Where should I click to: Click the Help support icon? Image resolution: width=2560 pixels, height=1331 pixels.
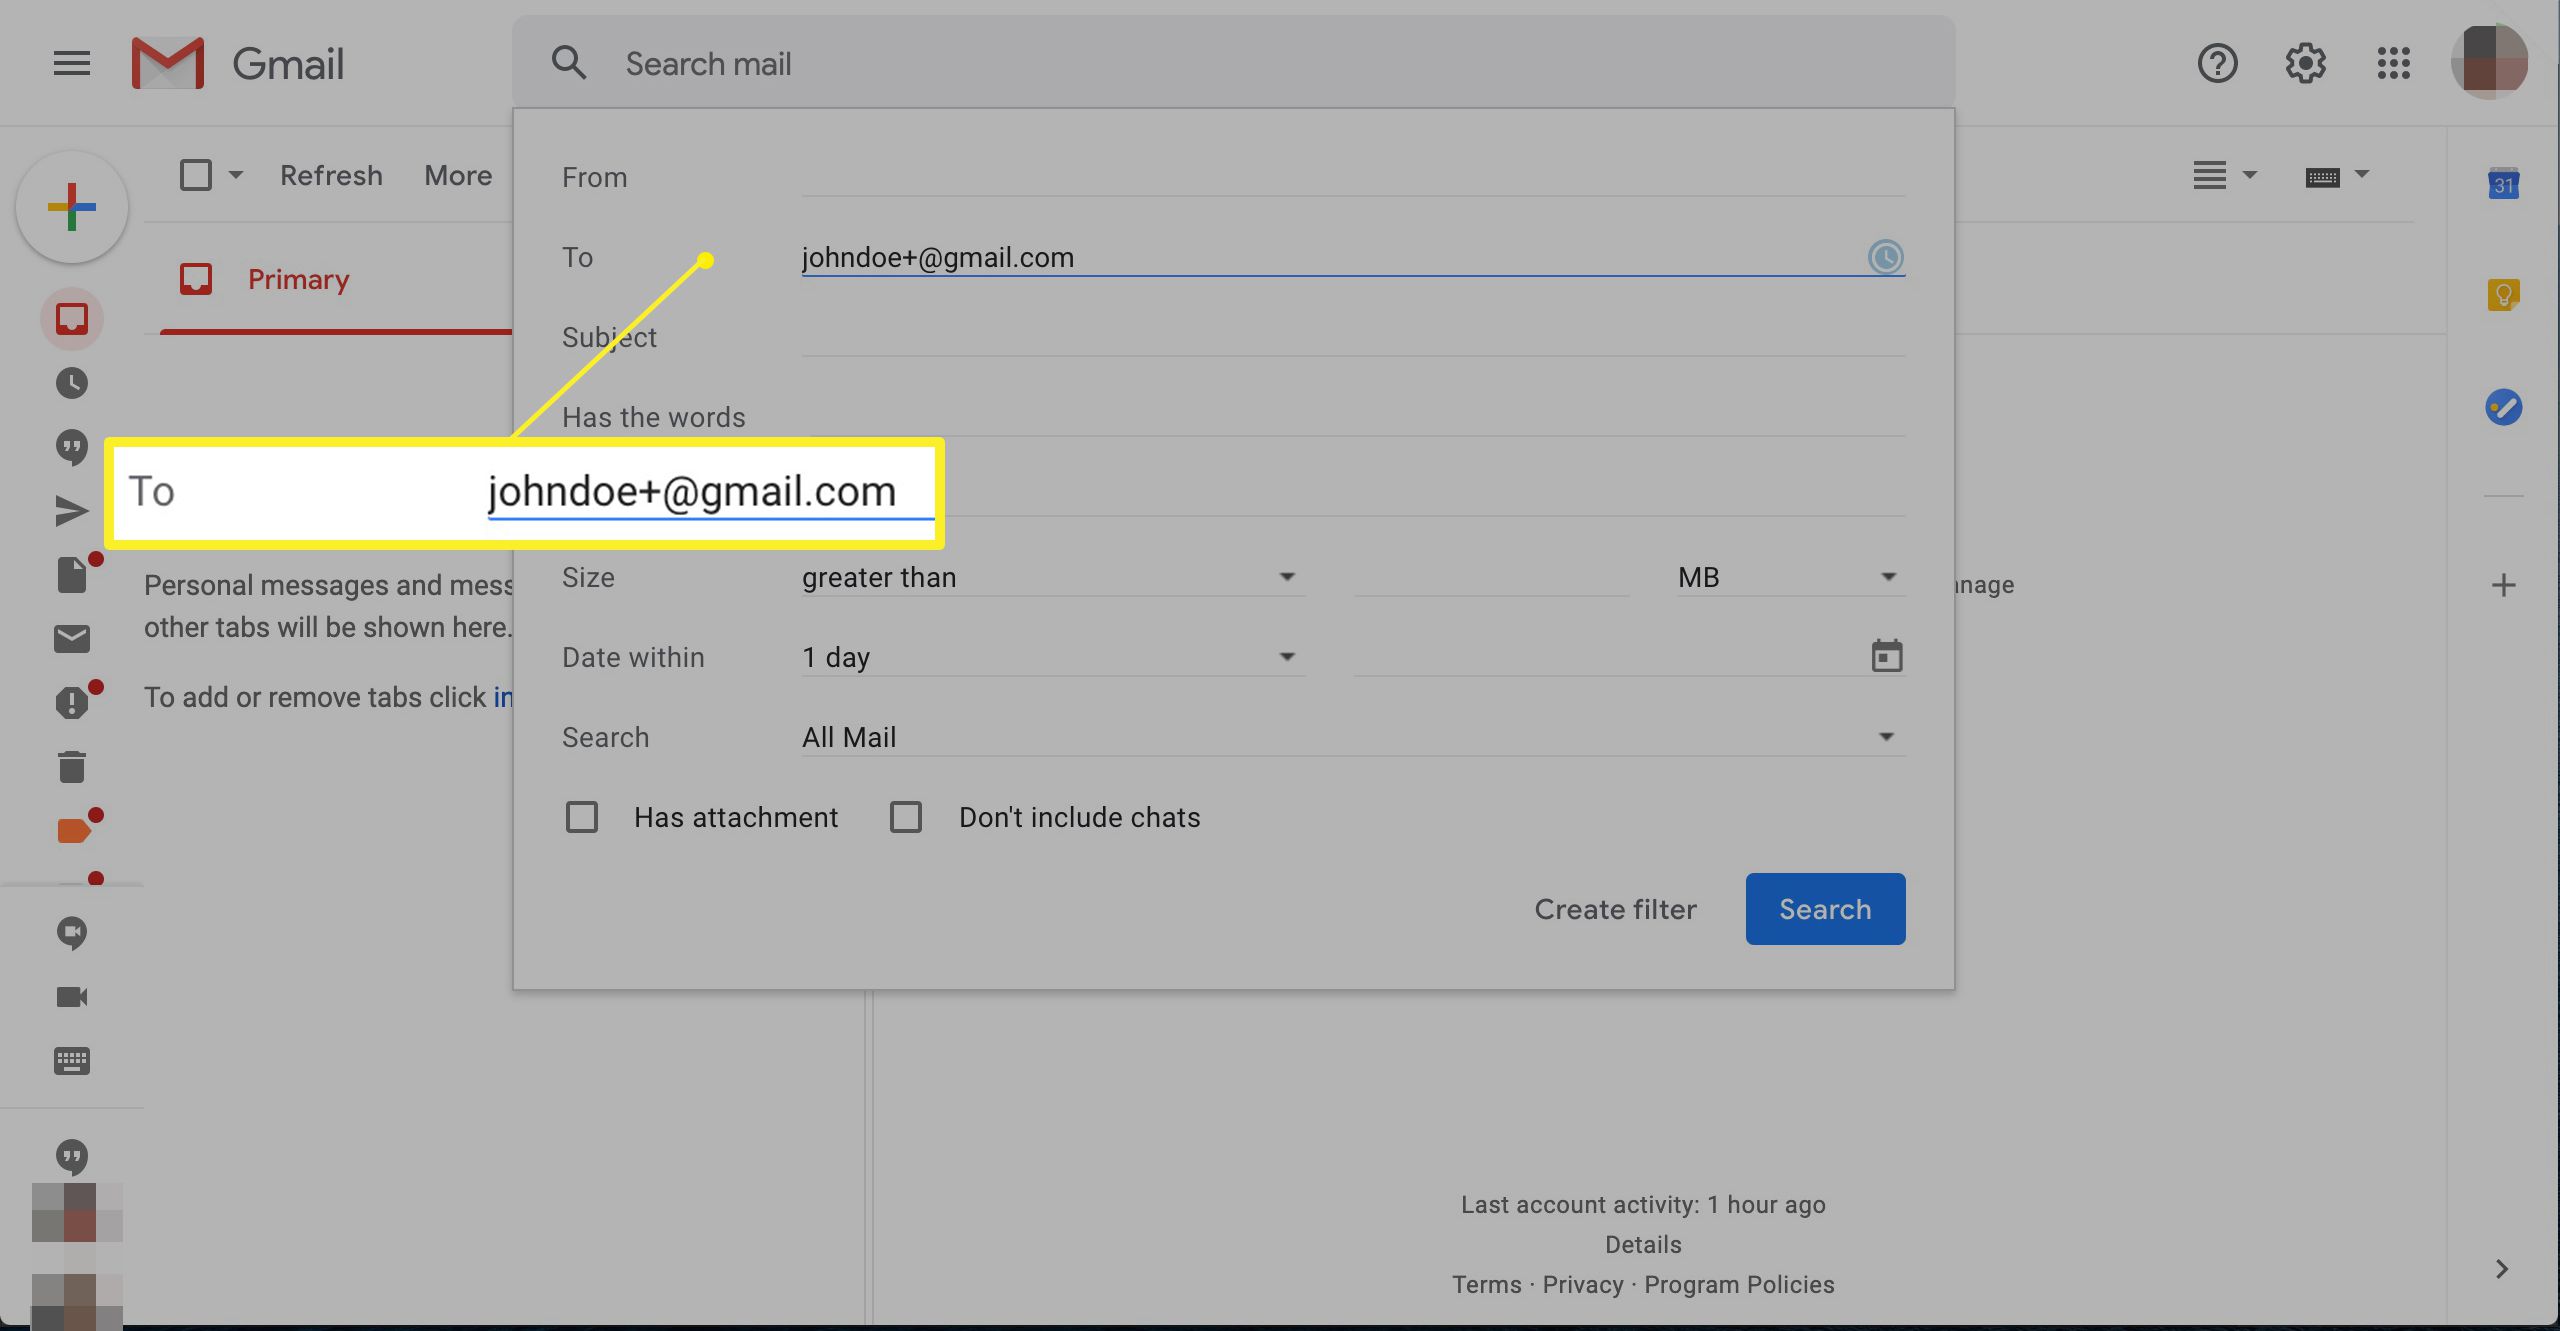tap(2218, 63)
